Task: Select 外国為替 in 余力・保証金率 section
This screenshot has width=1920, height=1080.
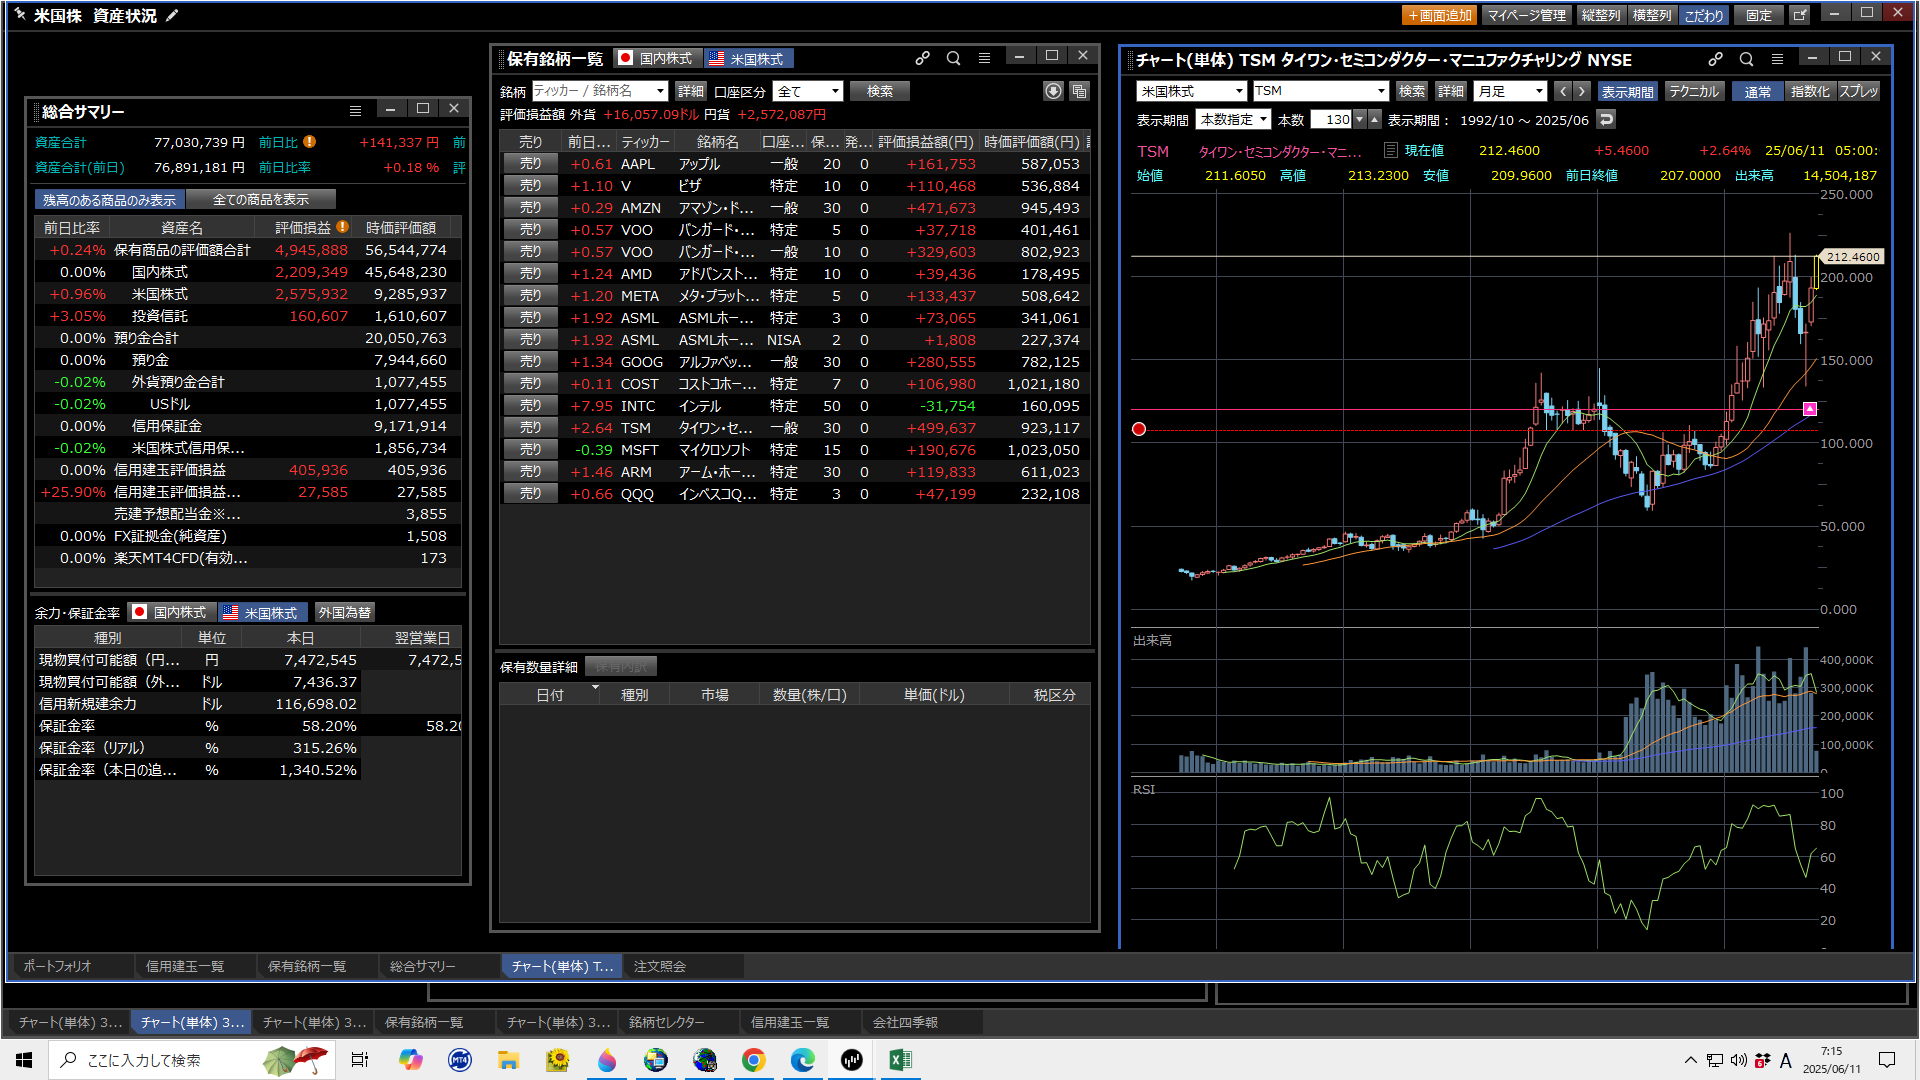Action: 345,612
